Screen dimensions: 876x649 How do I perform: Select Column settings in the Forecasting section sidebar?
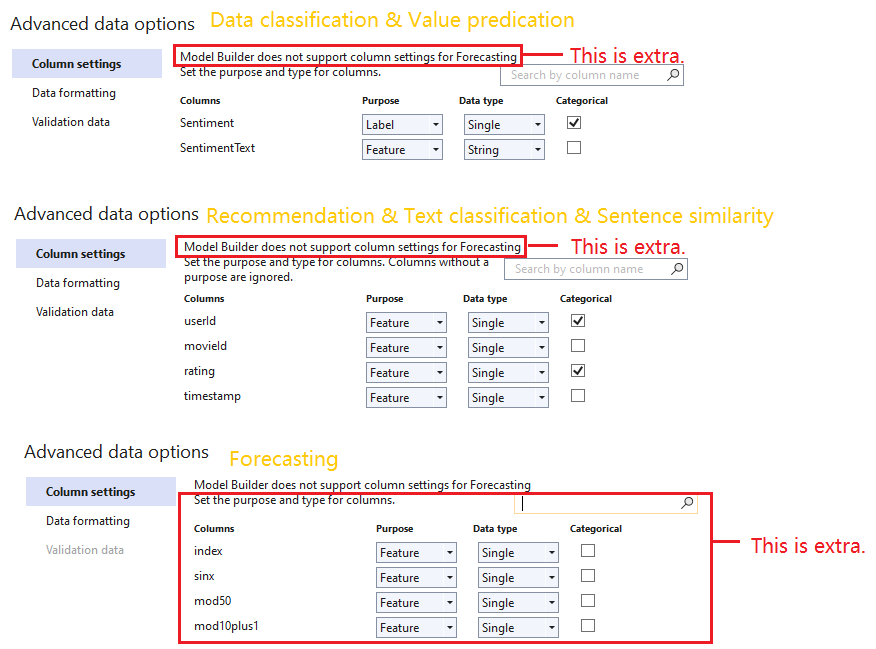pos(85,491)
